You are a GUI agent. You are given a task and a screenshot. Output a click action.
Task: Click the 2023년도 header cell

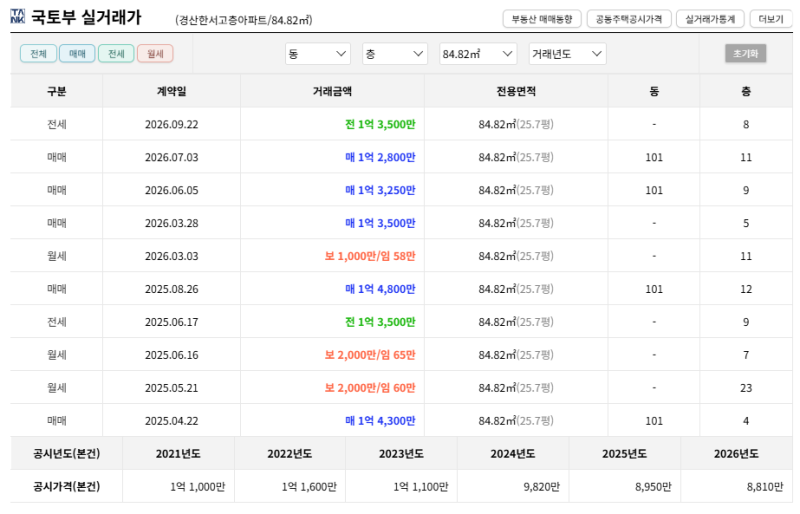401,454
